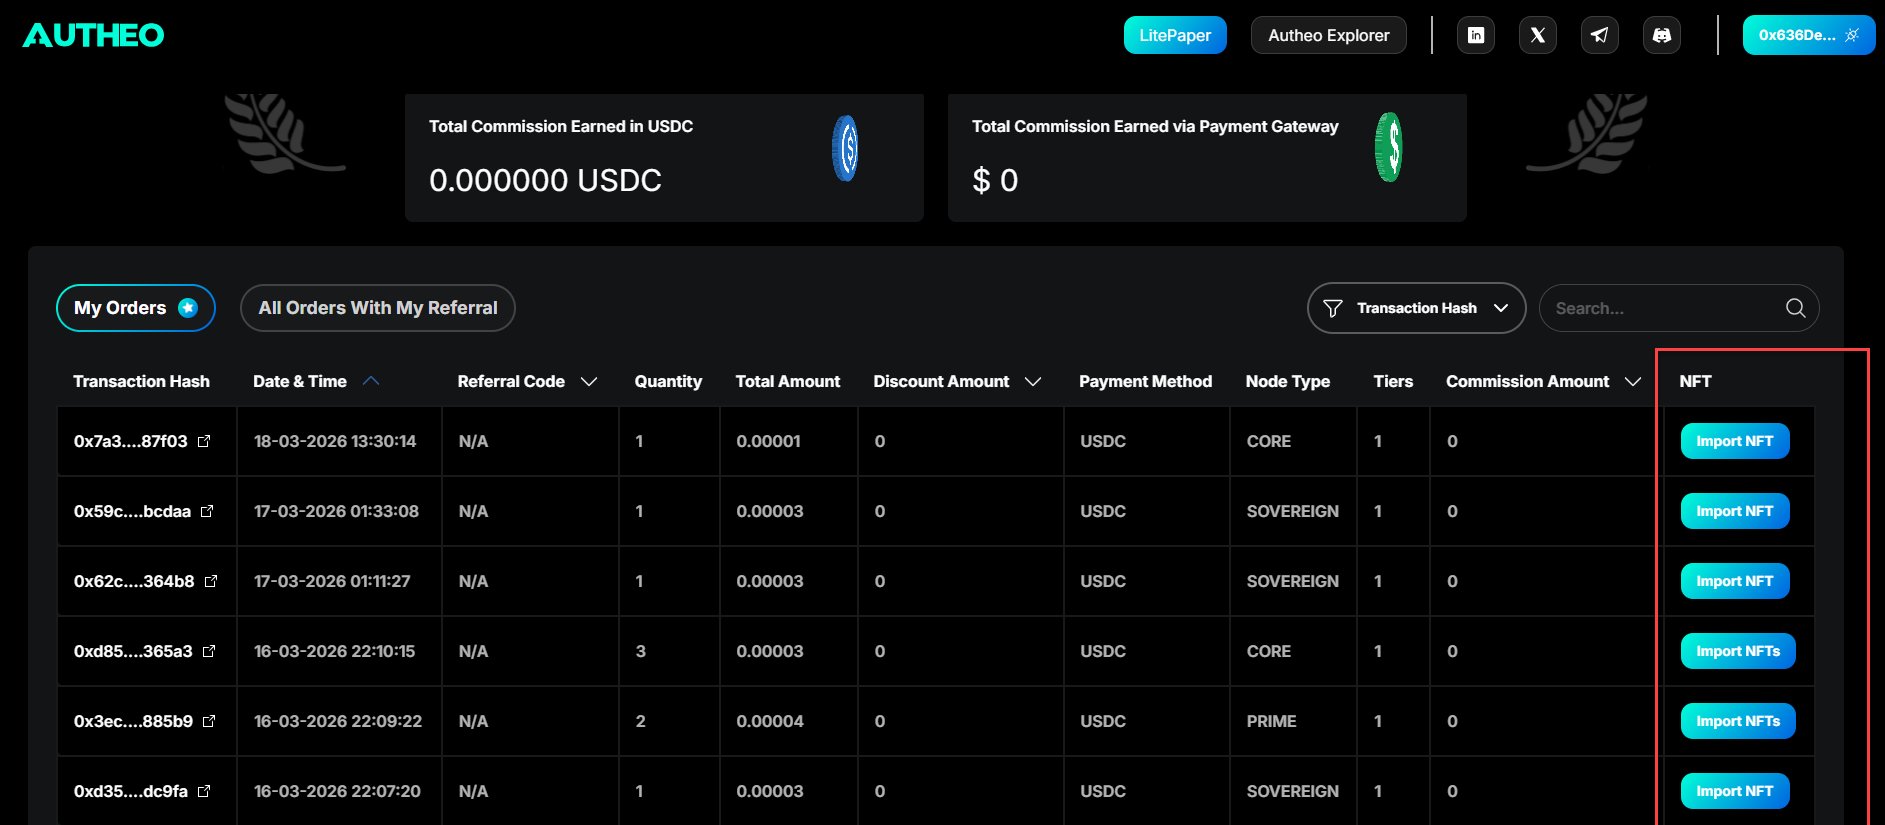Open external link icon for 0xd85....365a3

click(209, 651)
